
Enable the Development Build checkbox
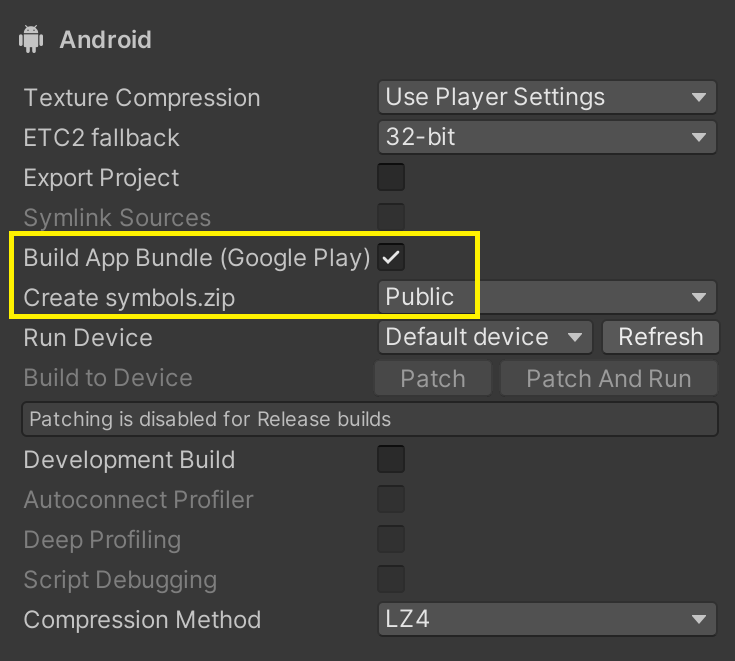391,459
